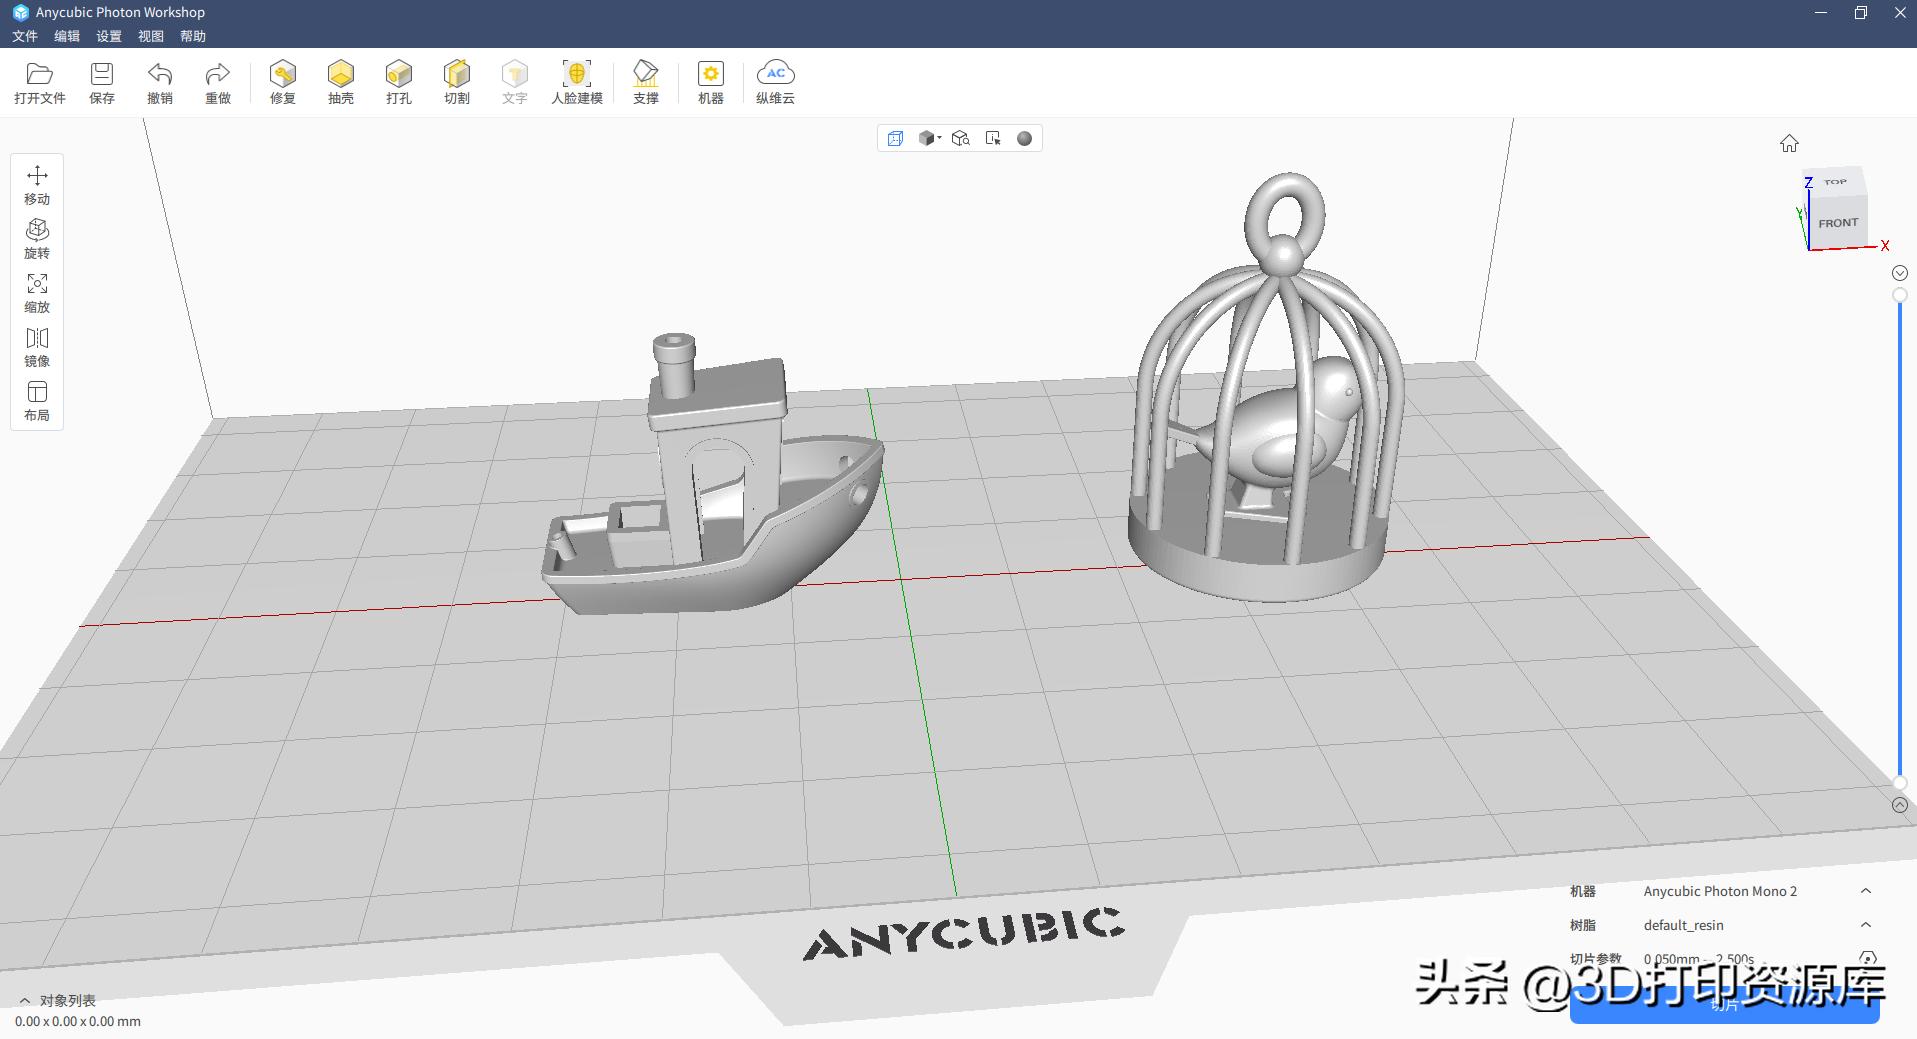Expand the default_resin resin dropdown
This screenshot has height=1039, width=1917.
(1865, 925)
